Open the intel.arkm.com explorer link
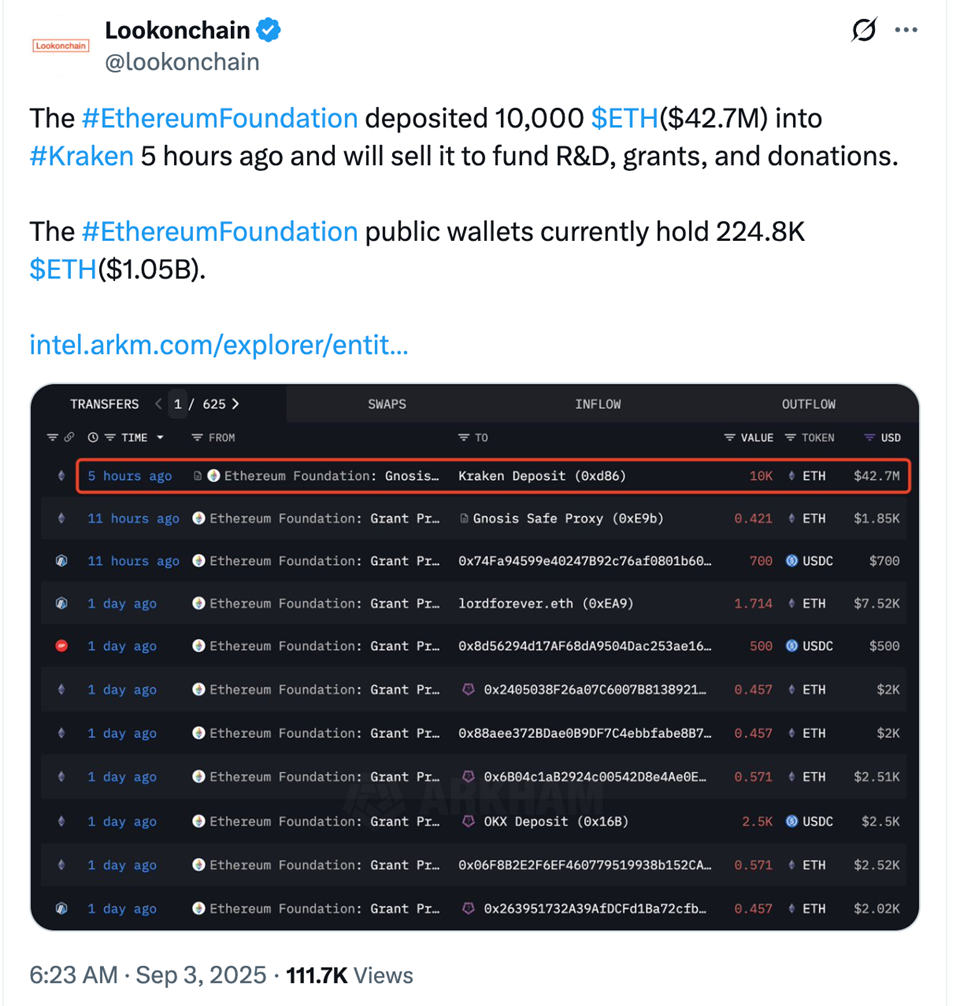The width and height of the screenshot is (975, 1006). click(x=219, y=346)
